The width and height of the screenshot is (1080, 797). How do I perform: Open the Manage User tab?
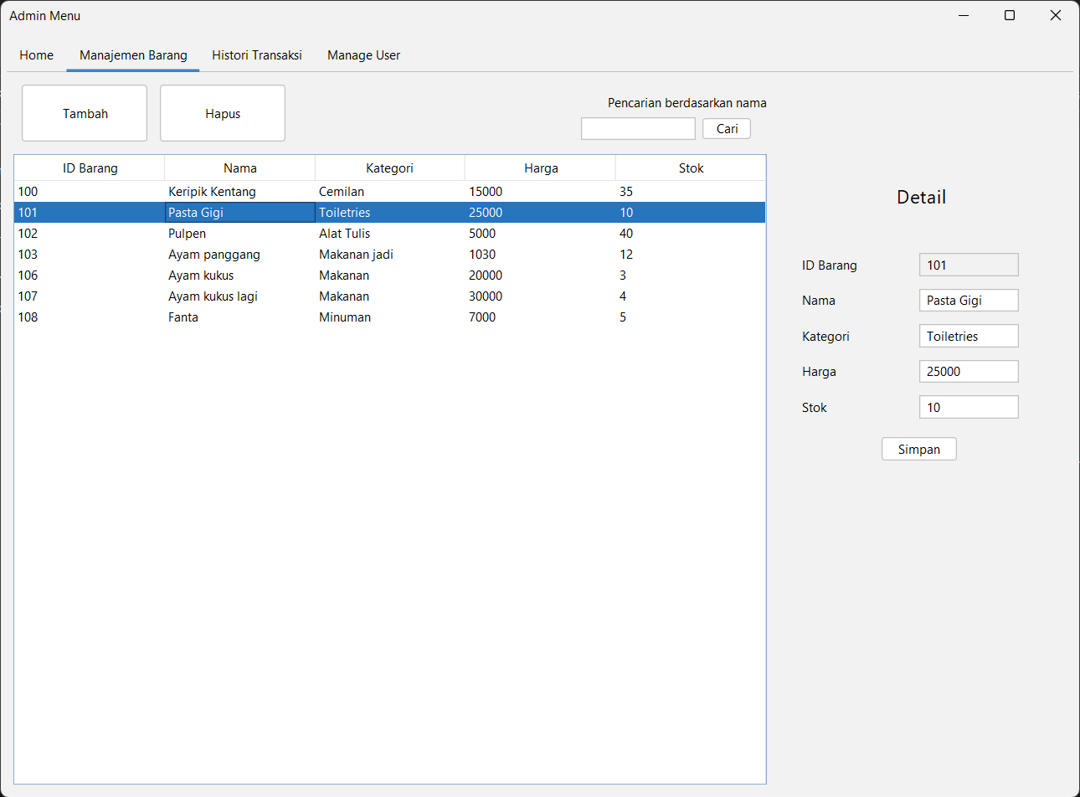[363, 55]
